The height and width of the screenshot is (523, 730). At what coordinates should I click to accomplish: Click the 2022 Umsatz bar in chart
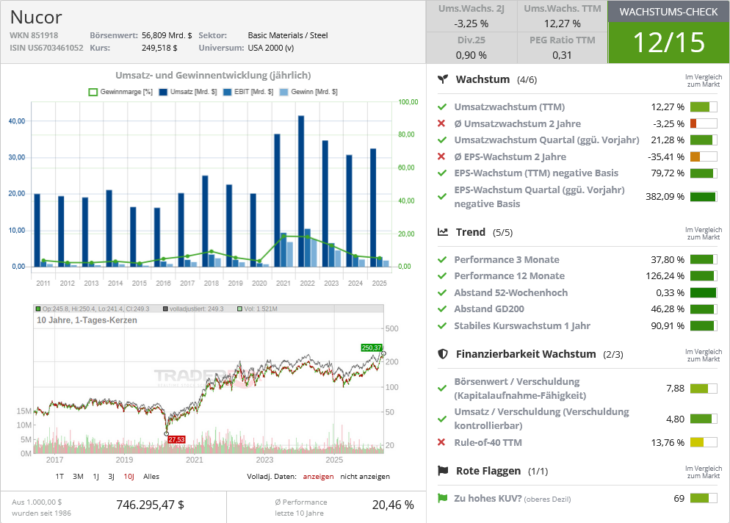(301, 191)
